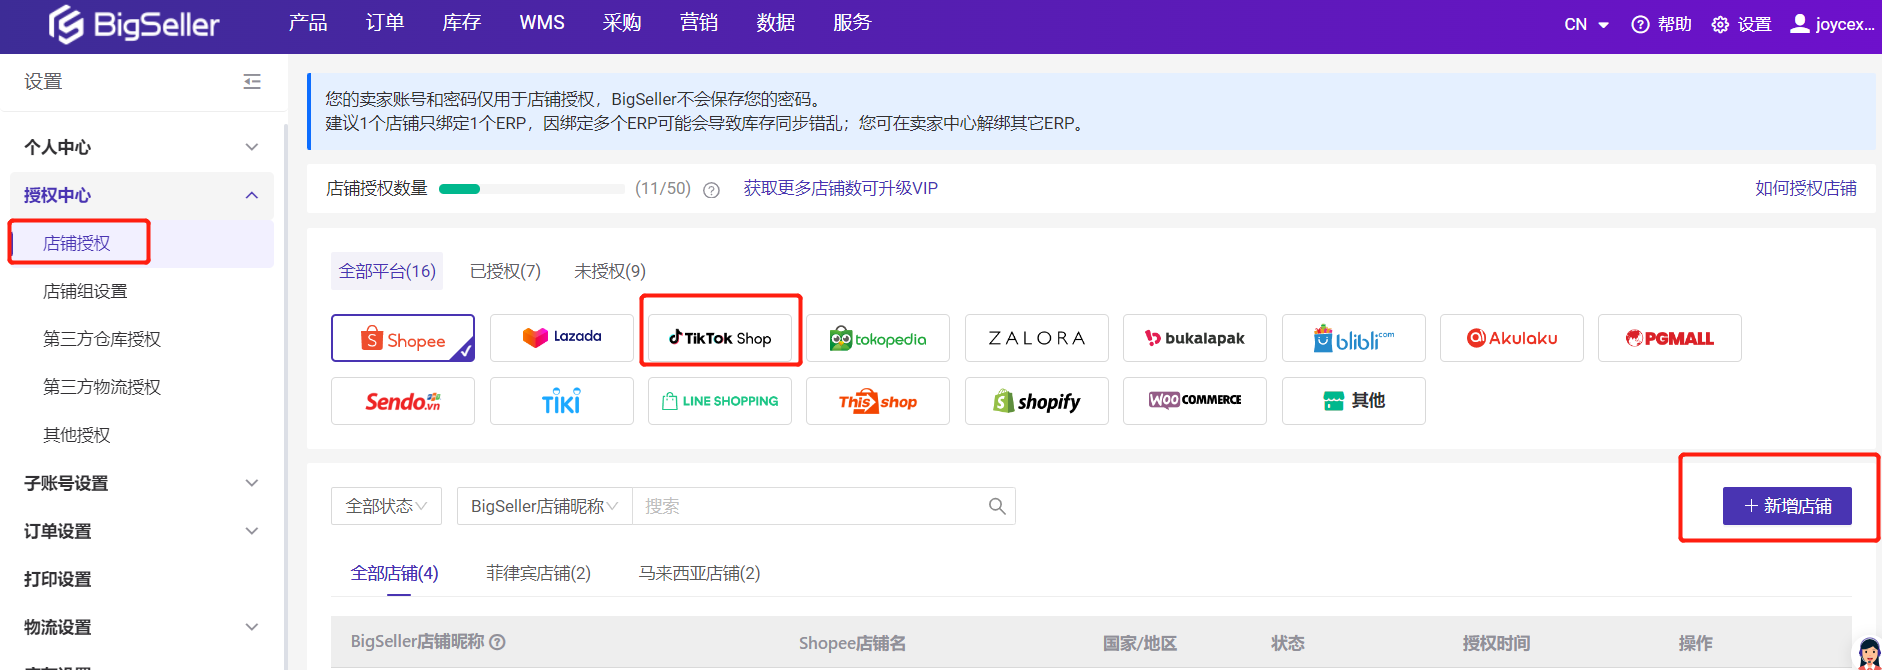Collapse sidebar using the menu fold icon
The height and width of the screenshot is (670, 1882).
[252, 82]
